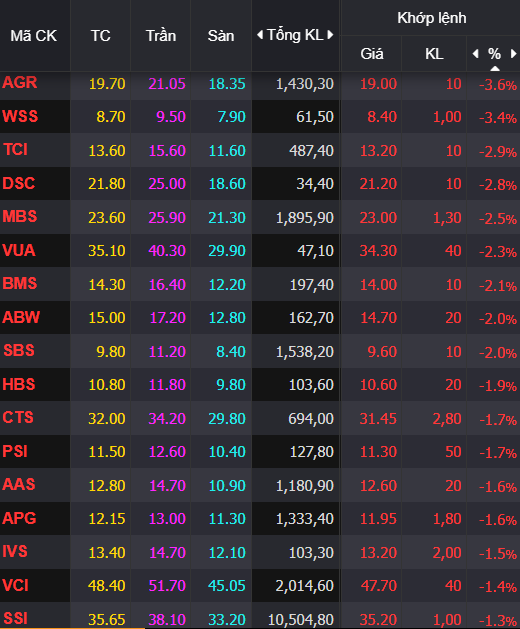Click the APG ceiling price 13.00

167,519
